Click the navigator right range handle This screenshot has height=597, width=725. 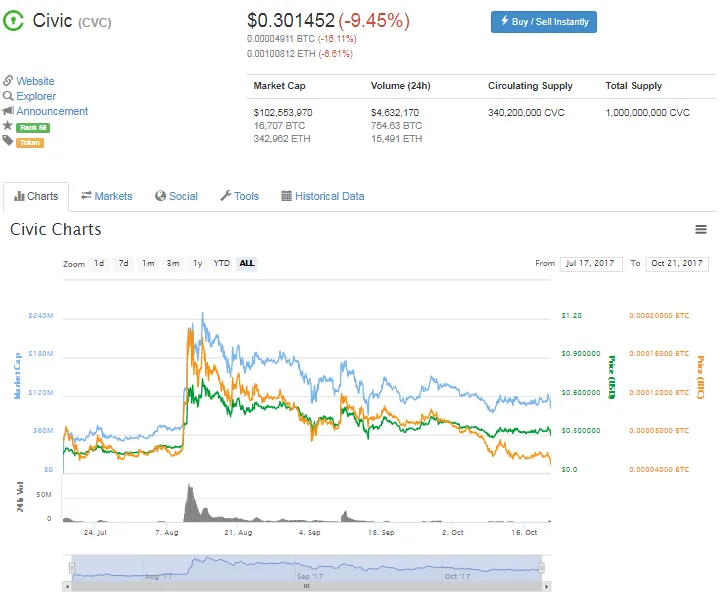tap(541, 567)
